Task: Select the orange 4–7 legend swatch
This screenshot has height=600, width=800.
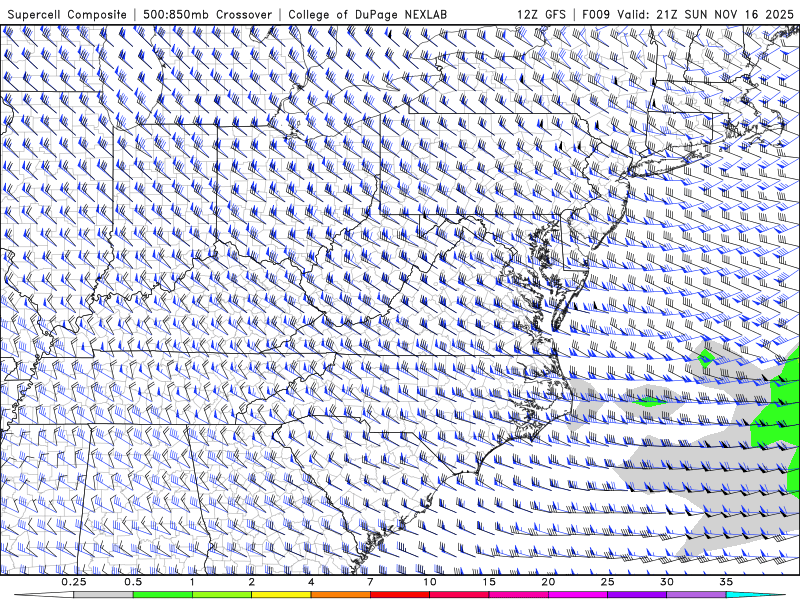Action: [340, 595]
